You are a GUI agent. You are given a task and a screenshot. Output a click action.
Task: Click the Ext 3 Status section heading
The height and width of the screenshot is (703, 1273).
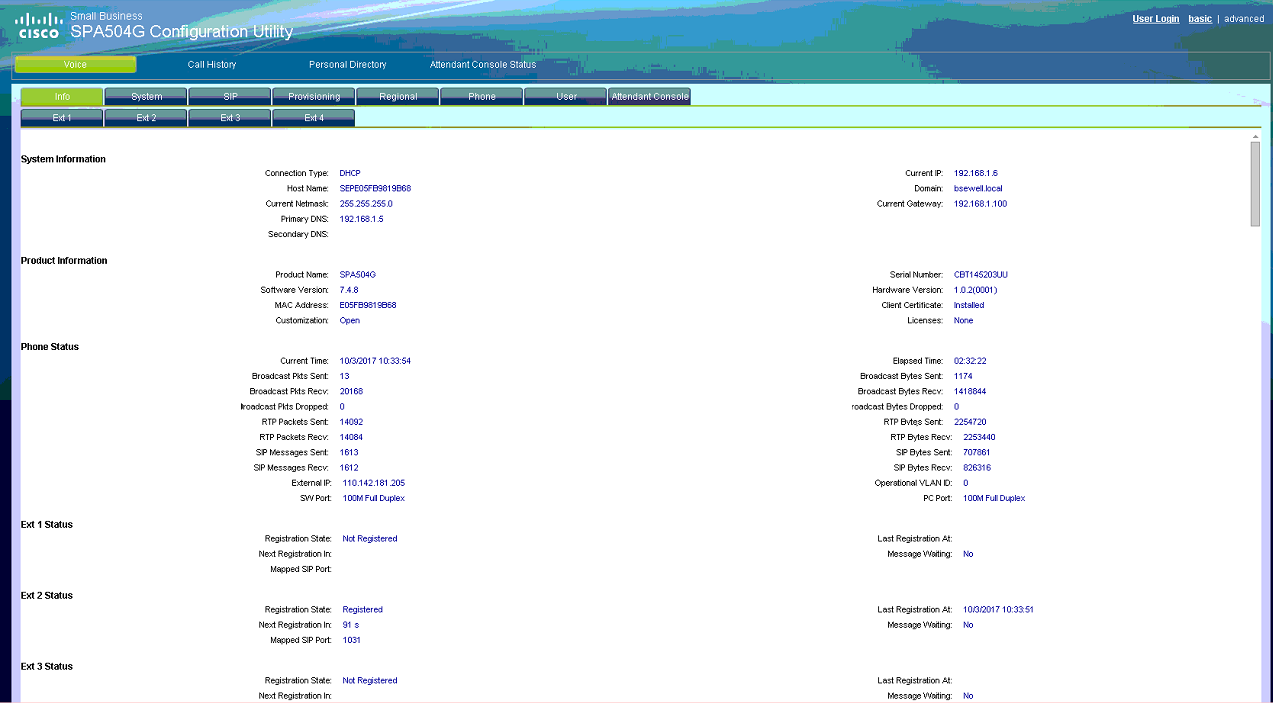[x=47, y=666]
